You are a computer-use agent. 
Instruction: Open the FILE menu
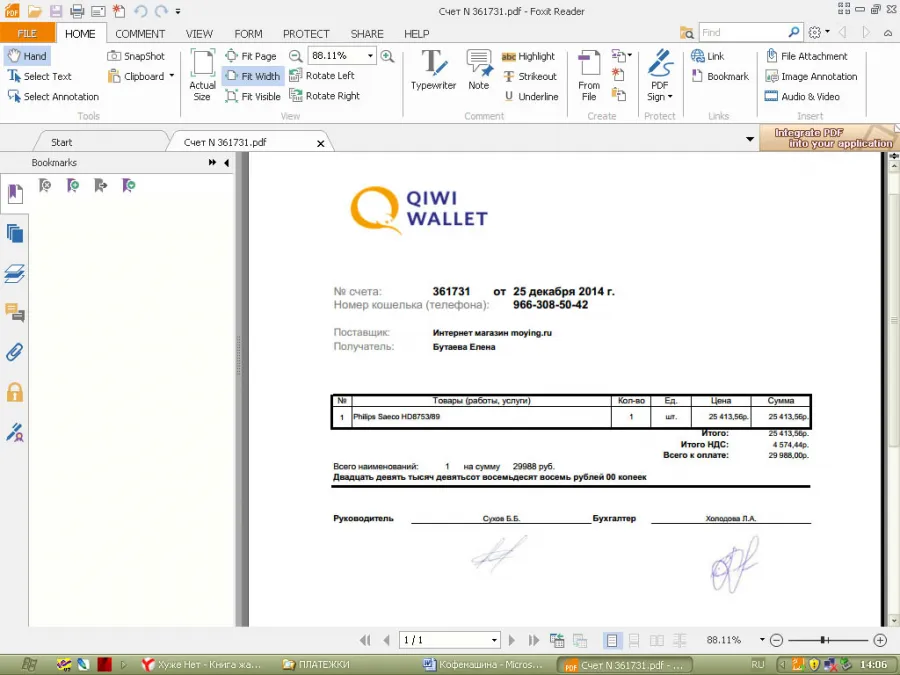[x=27, y=33]
